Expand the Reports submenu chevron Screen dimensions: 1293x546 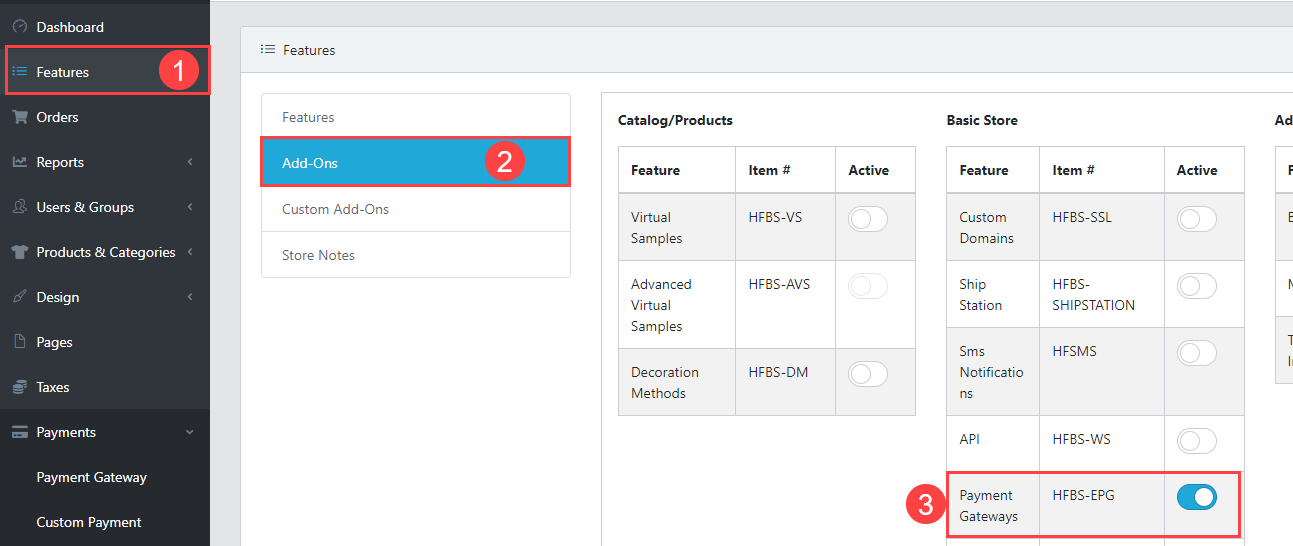(190, 162)
